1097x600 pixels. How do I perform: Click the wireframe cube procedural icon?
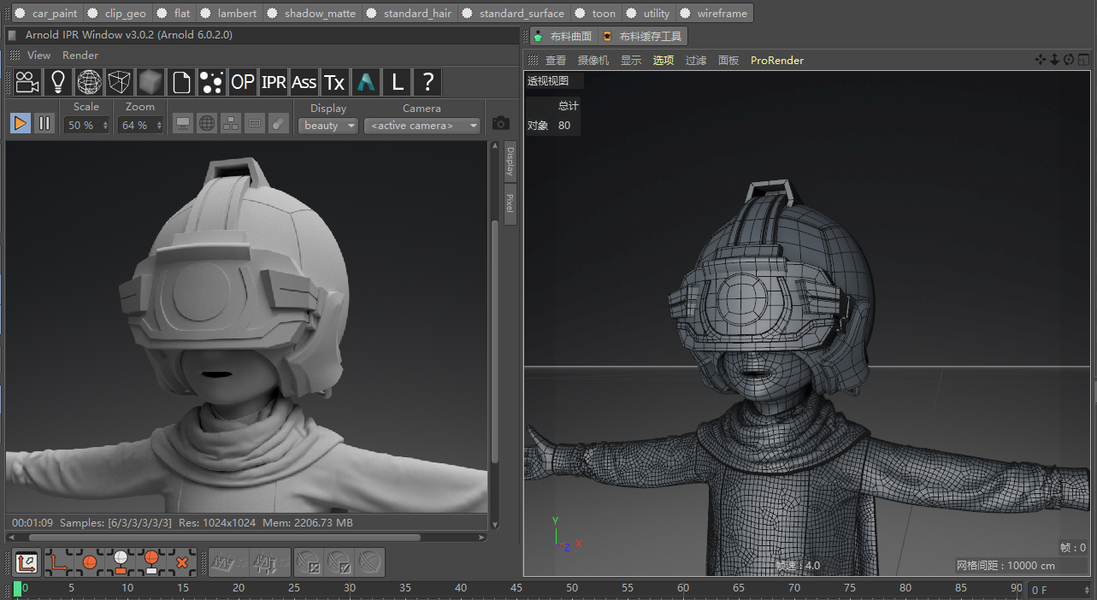coord(120,83)
